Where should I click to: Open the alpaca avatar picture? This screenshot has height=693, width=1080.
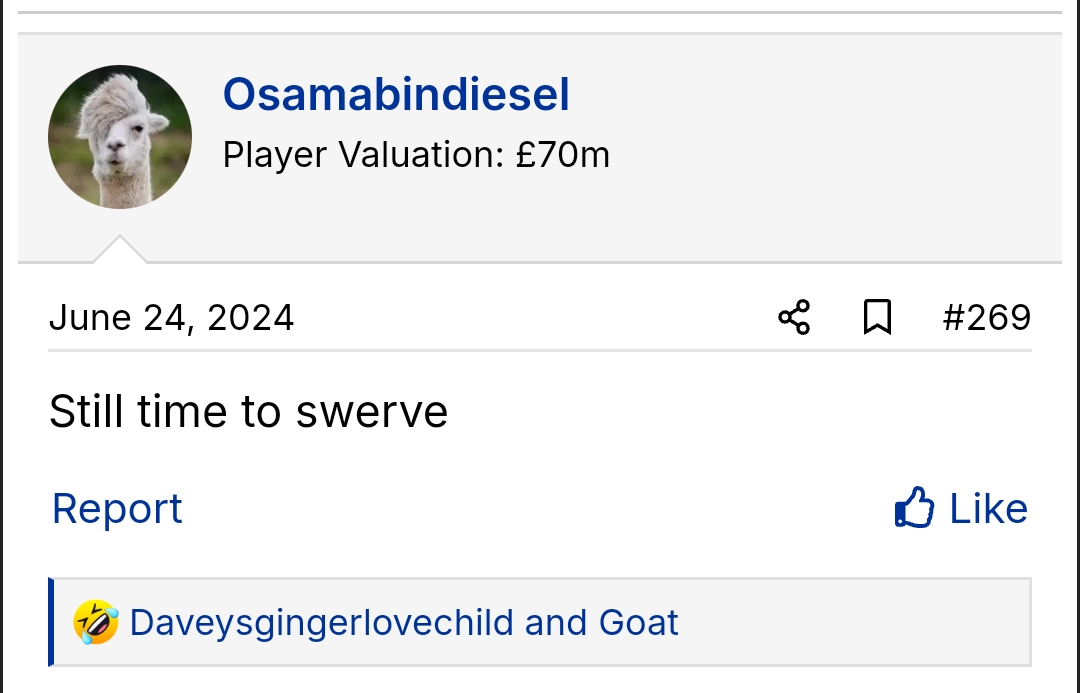(120, 137)
